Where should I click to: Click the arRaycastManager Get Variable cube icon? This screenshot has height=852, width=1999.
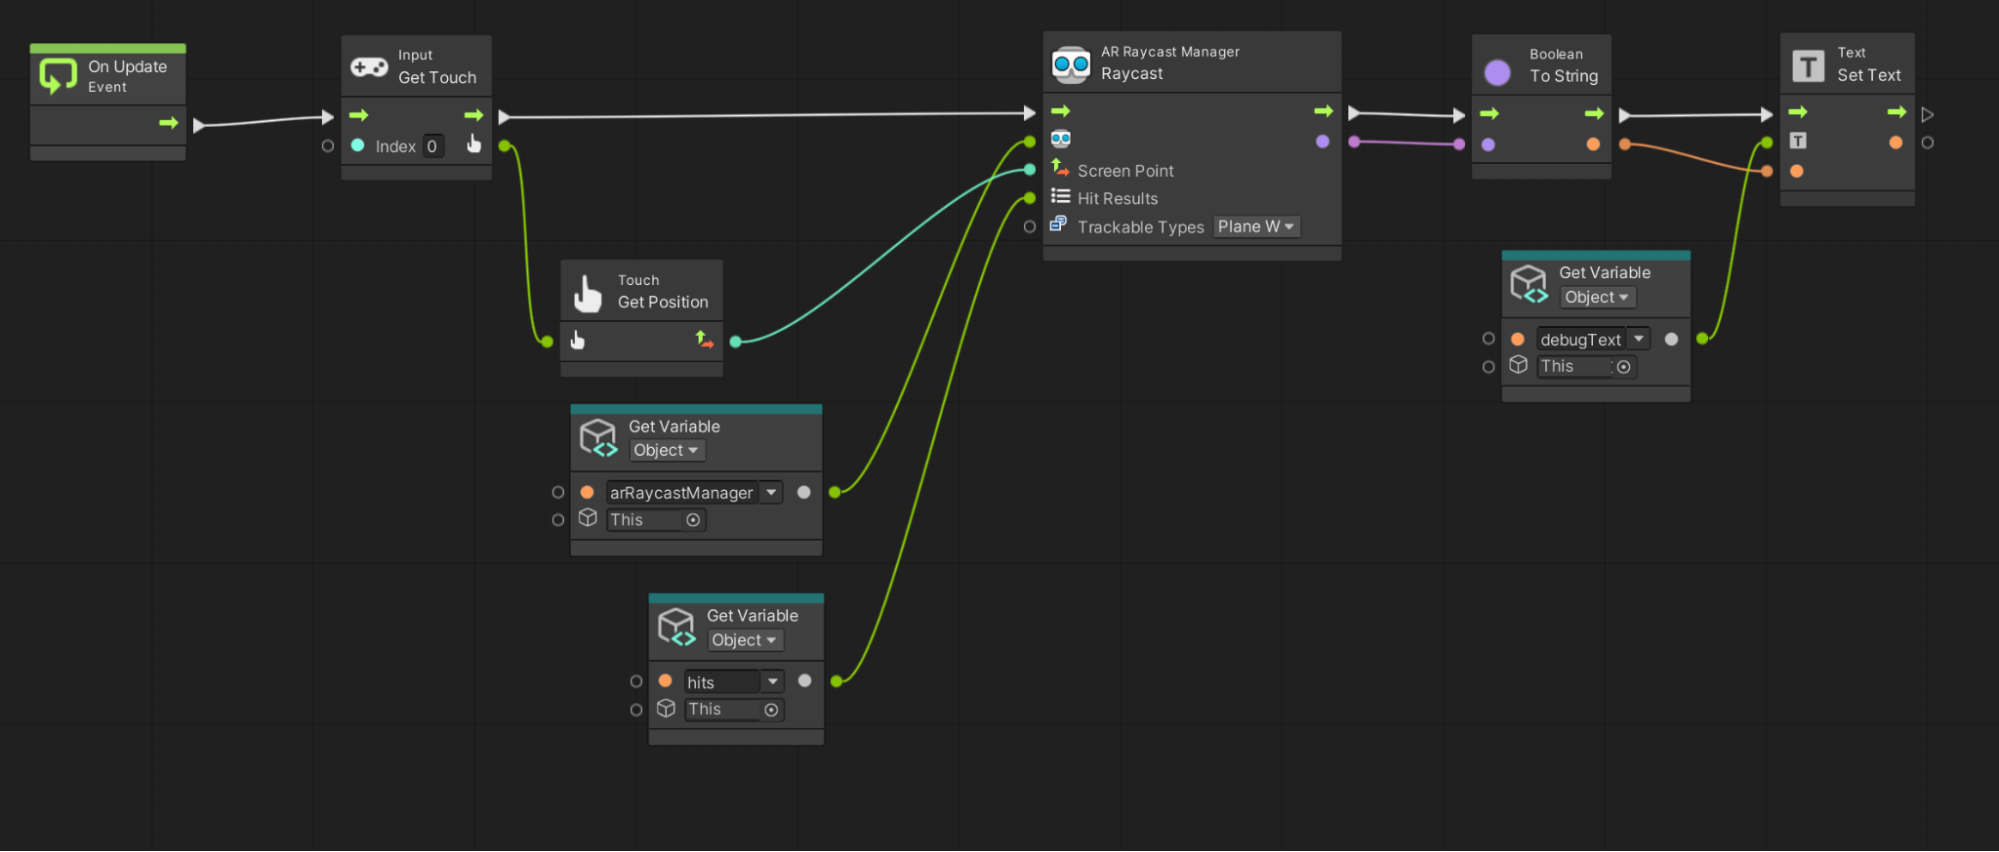[599, 438]
